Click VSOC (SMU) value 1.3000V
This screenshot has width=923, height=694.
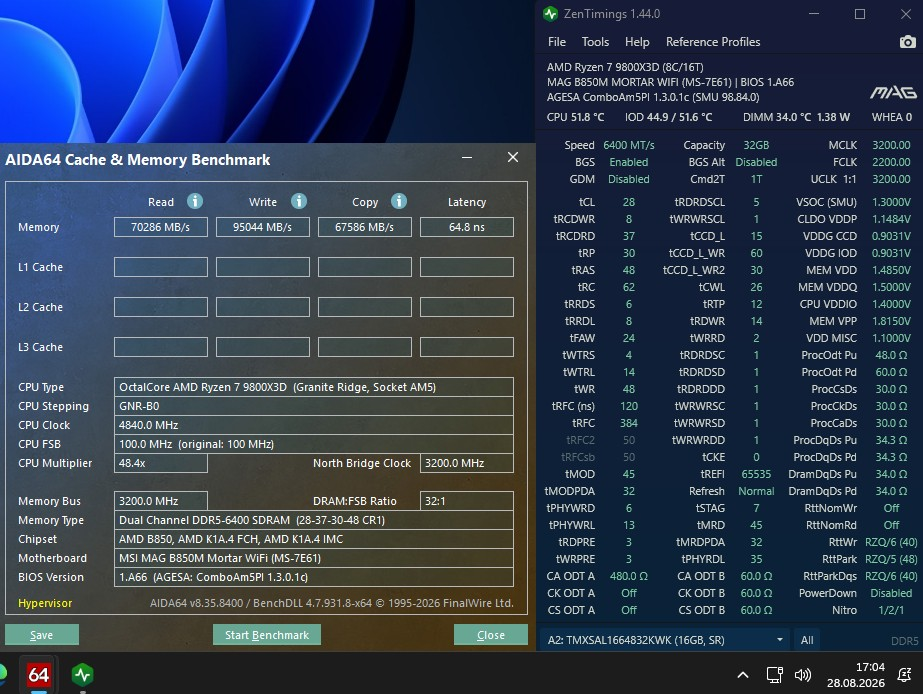(891, 202)
